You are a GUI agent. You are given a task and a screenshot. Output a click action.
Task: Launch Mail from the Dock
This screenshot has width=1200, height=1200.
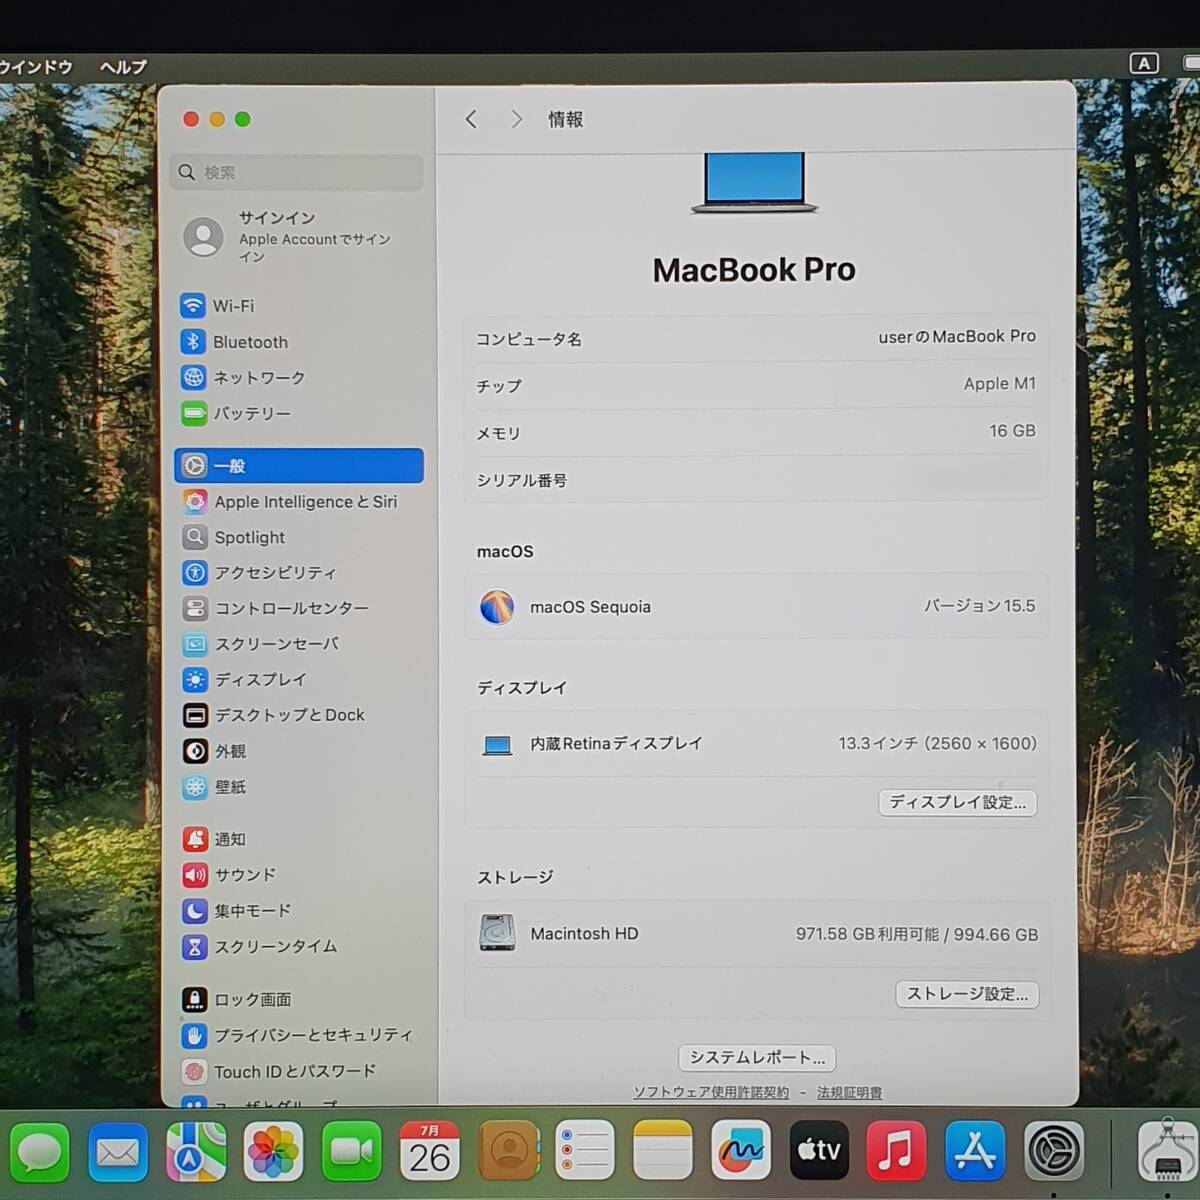pyautogui.click(x=118, y=1153)
